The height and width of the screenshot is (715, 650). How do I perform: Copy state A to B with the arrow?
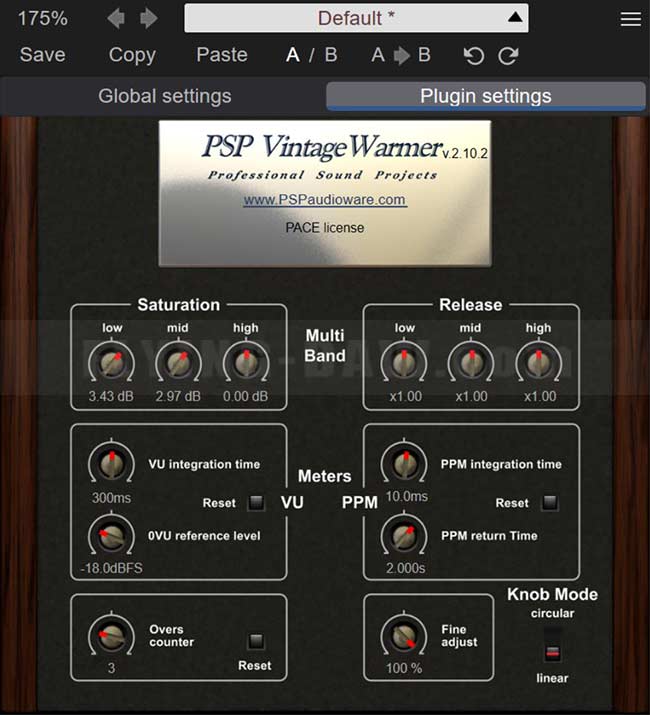point(401,55)
